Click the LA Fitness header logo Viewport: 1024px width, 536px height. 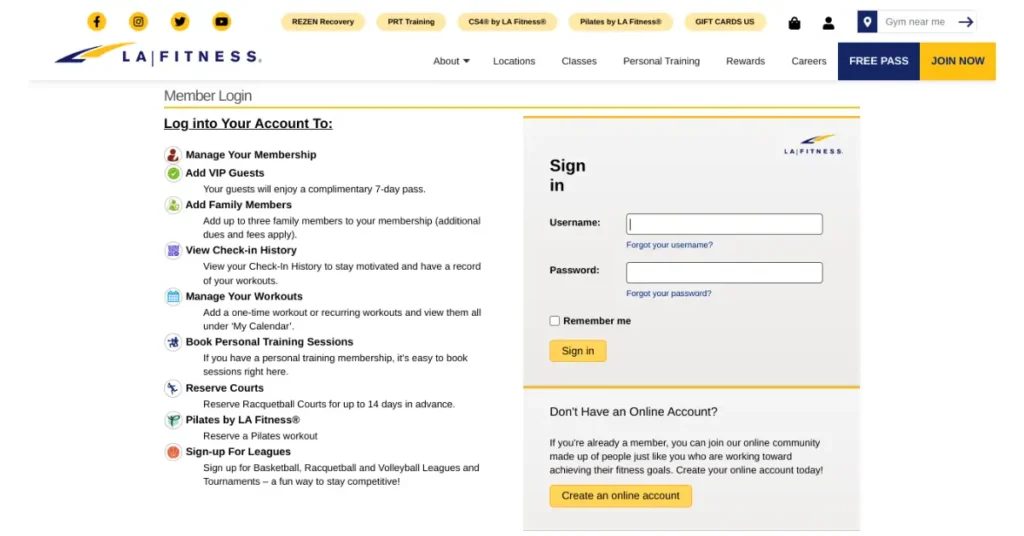click(x=158, y=55)
